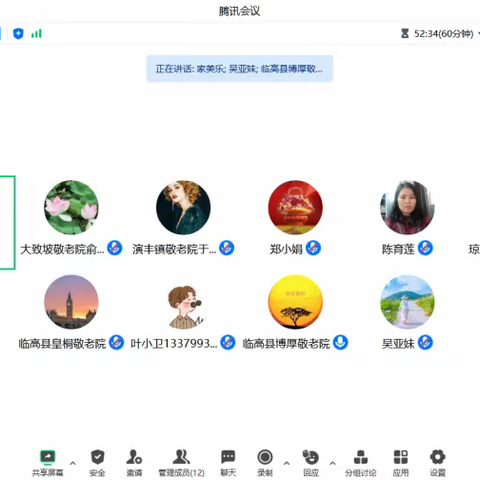Screen dimensions: 480x480
Task: Click the name label 临高县皇桐敬老院
Action: (x=62, y=343)
